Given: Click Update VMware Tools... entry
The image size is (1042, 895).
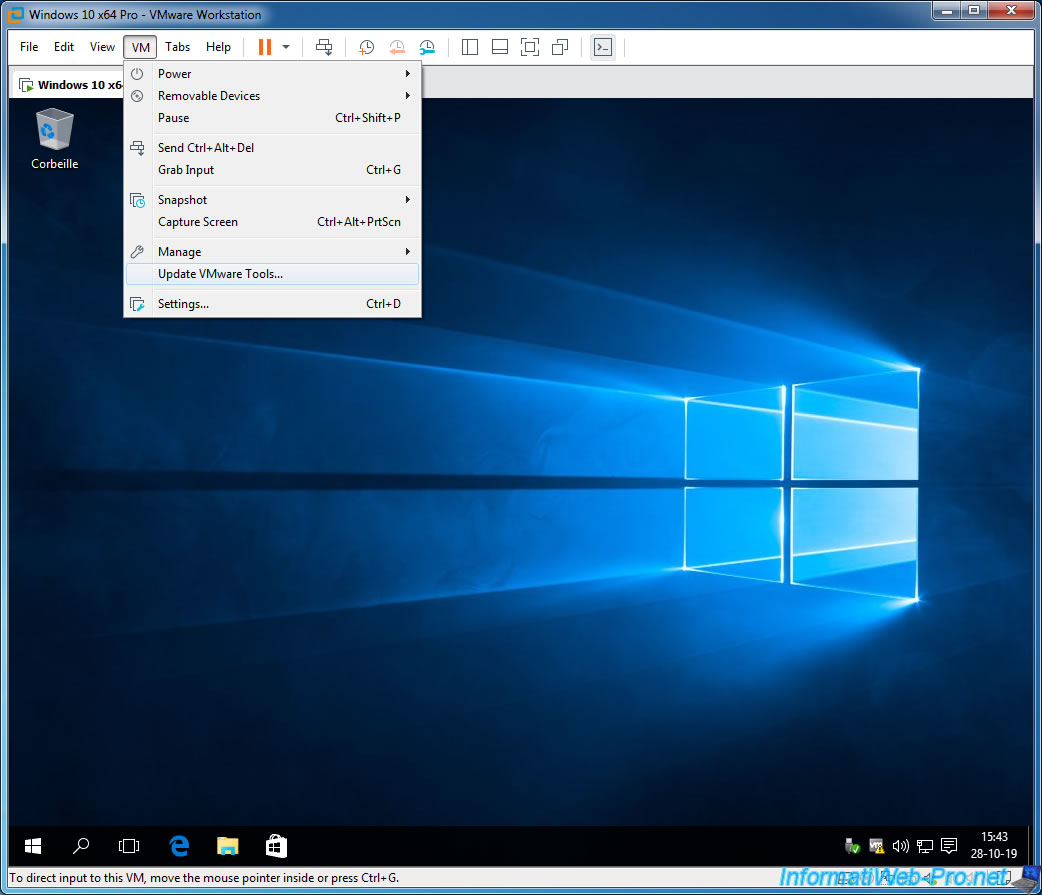Looking at the screenshot, I should 272,274.
